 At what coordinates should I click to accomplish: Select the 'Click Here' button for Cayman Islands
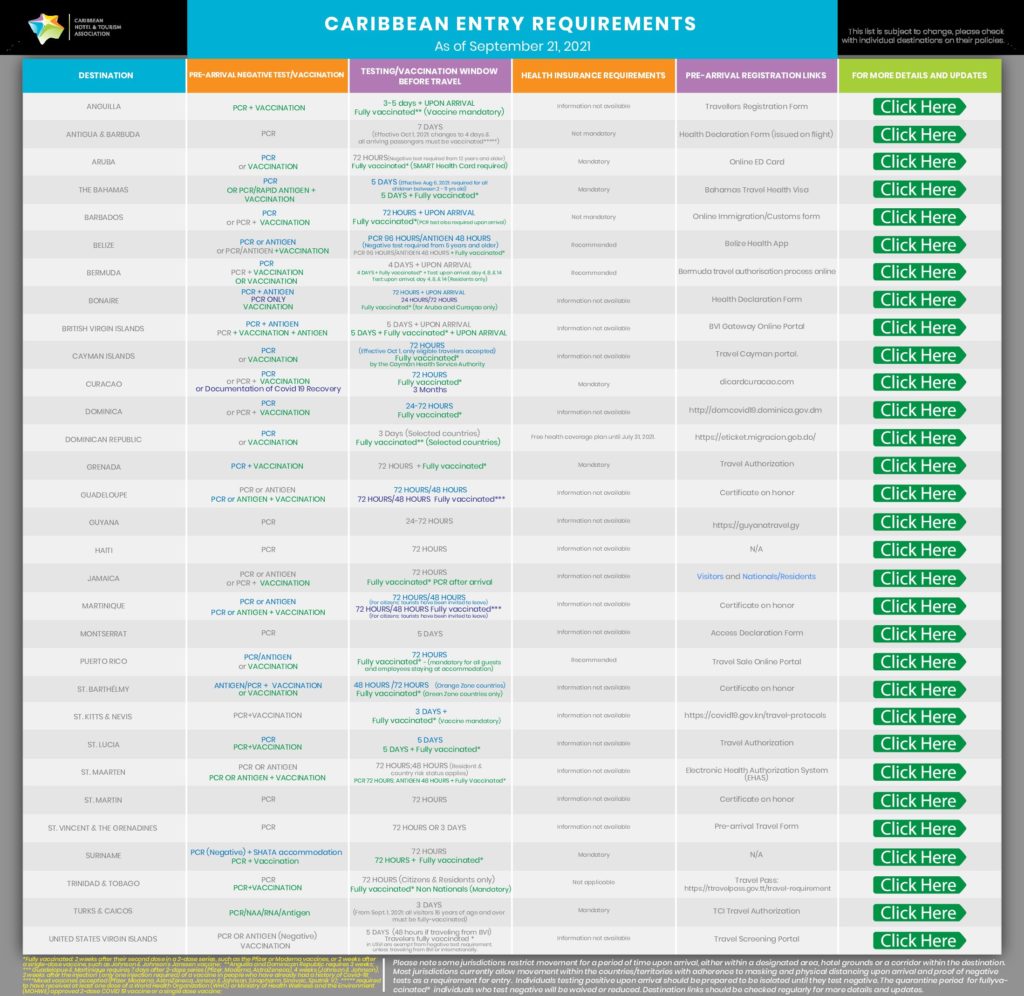coord(918,355)
